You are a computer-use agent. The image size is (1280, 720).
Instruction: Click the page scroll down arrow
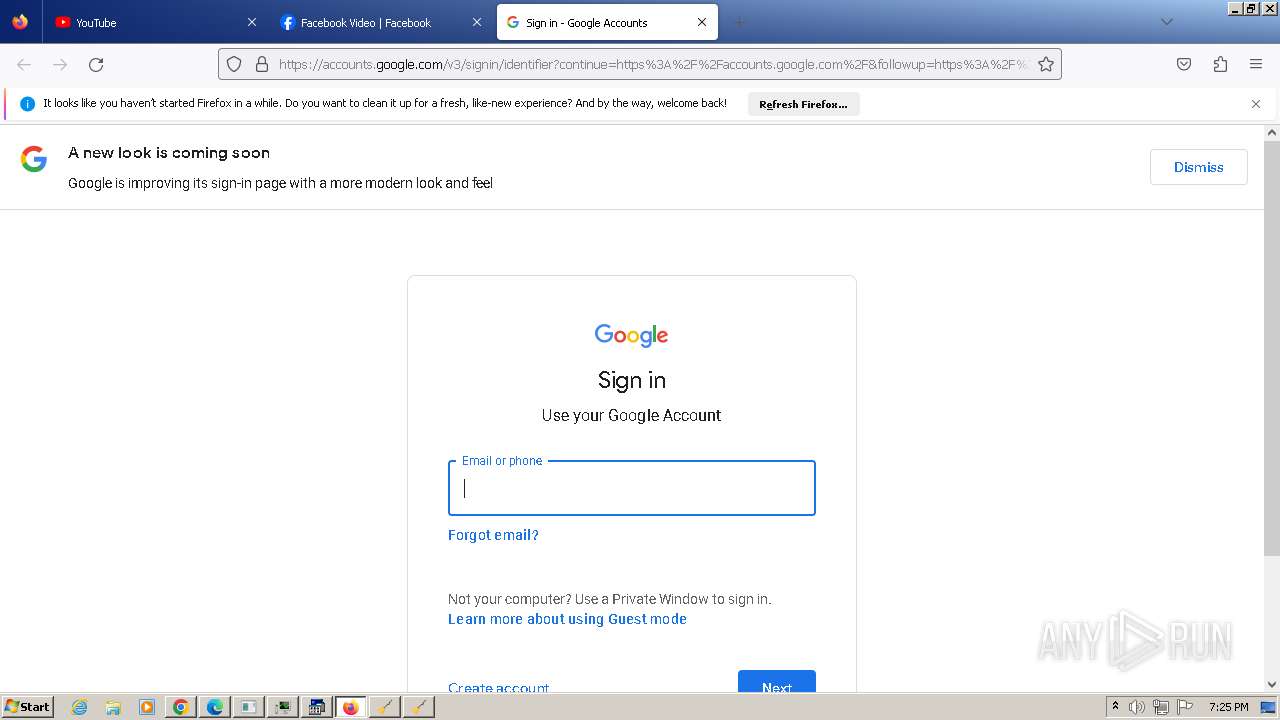[1272, 685]
